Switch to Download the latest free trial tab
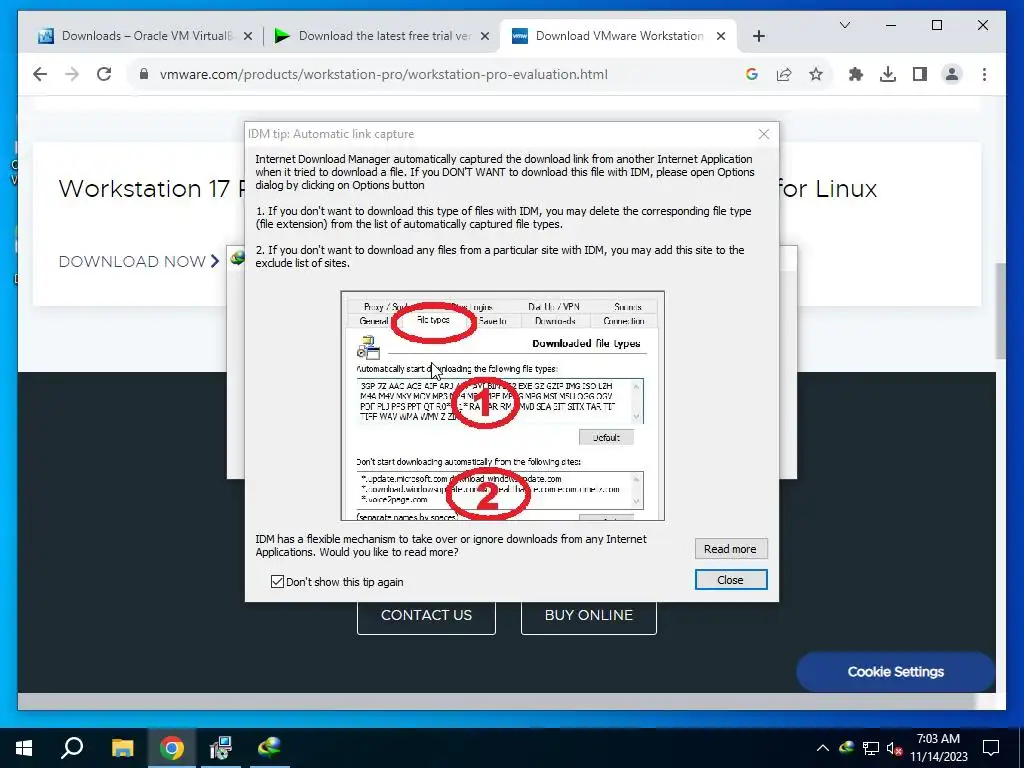The width and height of the screenshot is (1024, 768). pyautogui.click(x=383, y=36)
